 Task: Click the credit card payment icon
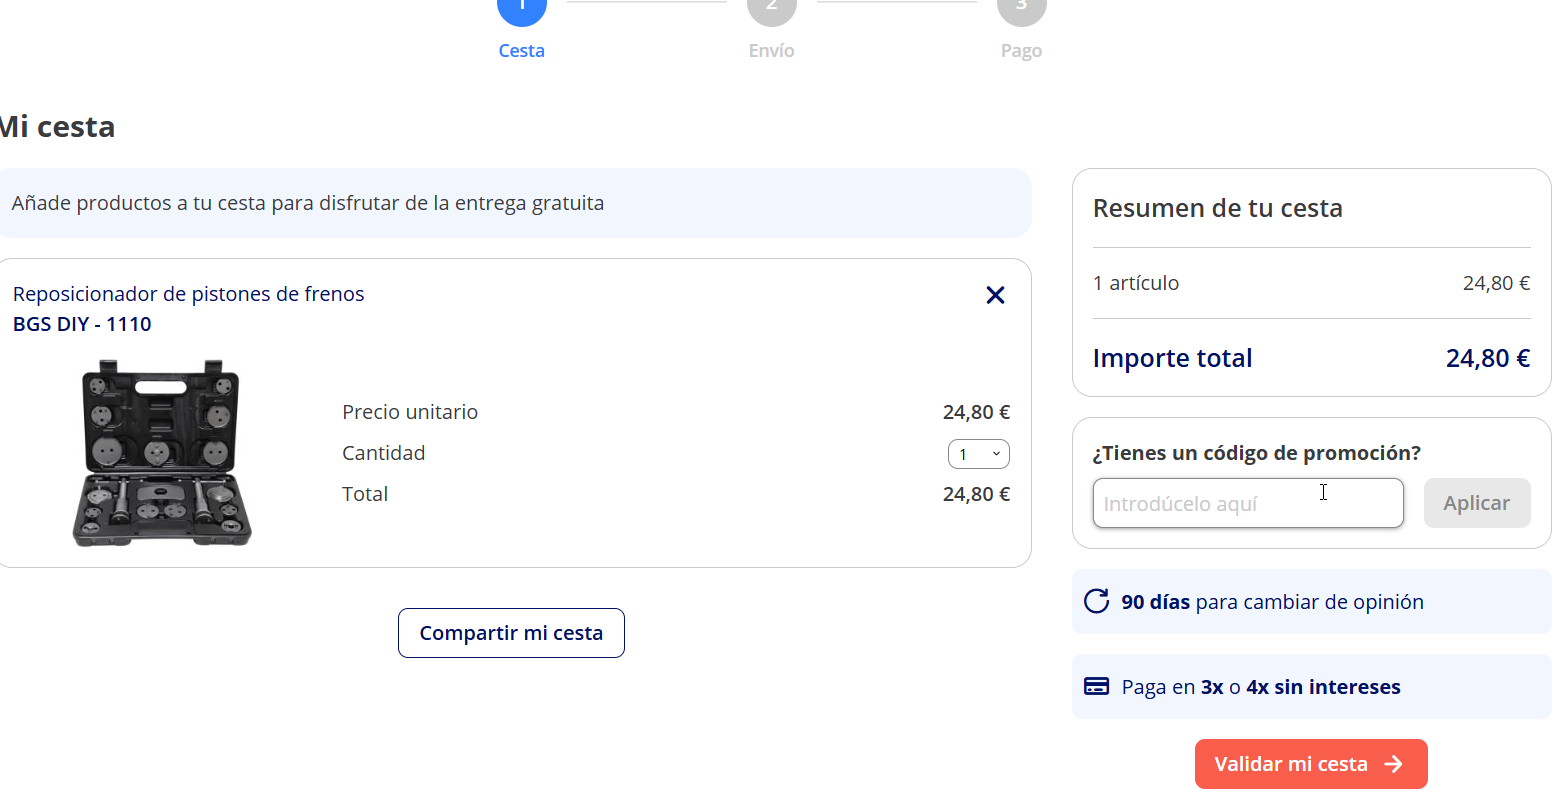click(x=1097, y=687)
